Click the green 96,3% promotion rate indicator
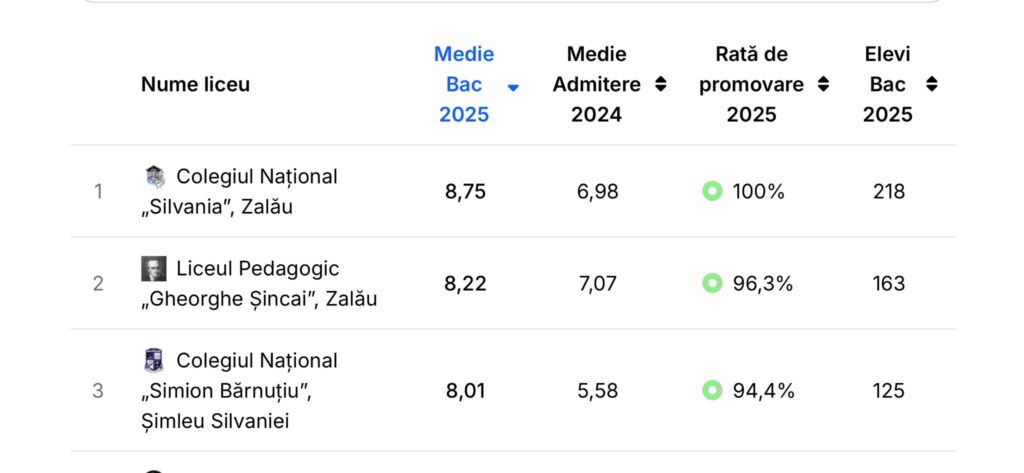 712,283
